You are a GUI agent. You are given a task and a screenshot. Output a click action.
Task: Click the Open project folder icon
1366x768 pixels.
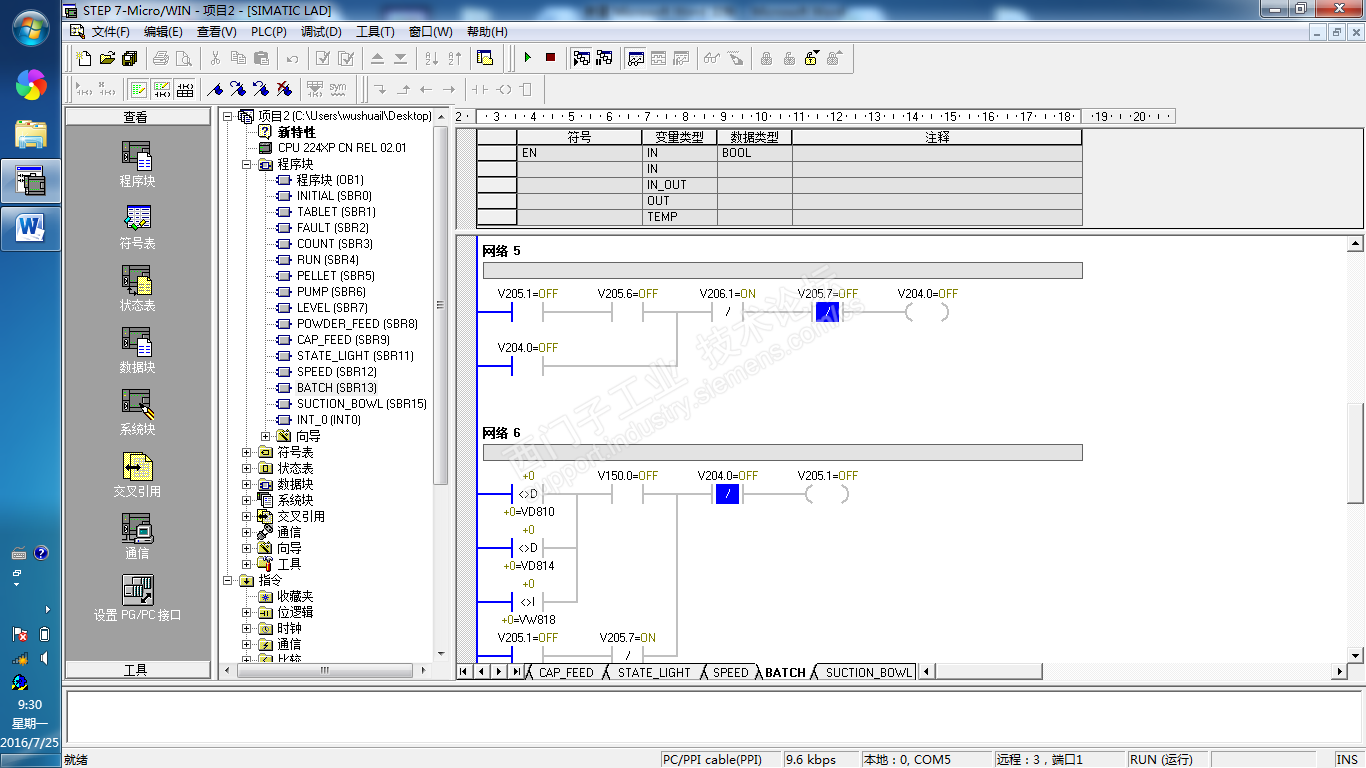pos(107,58)
